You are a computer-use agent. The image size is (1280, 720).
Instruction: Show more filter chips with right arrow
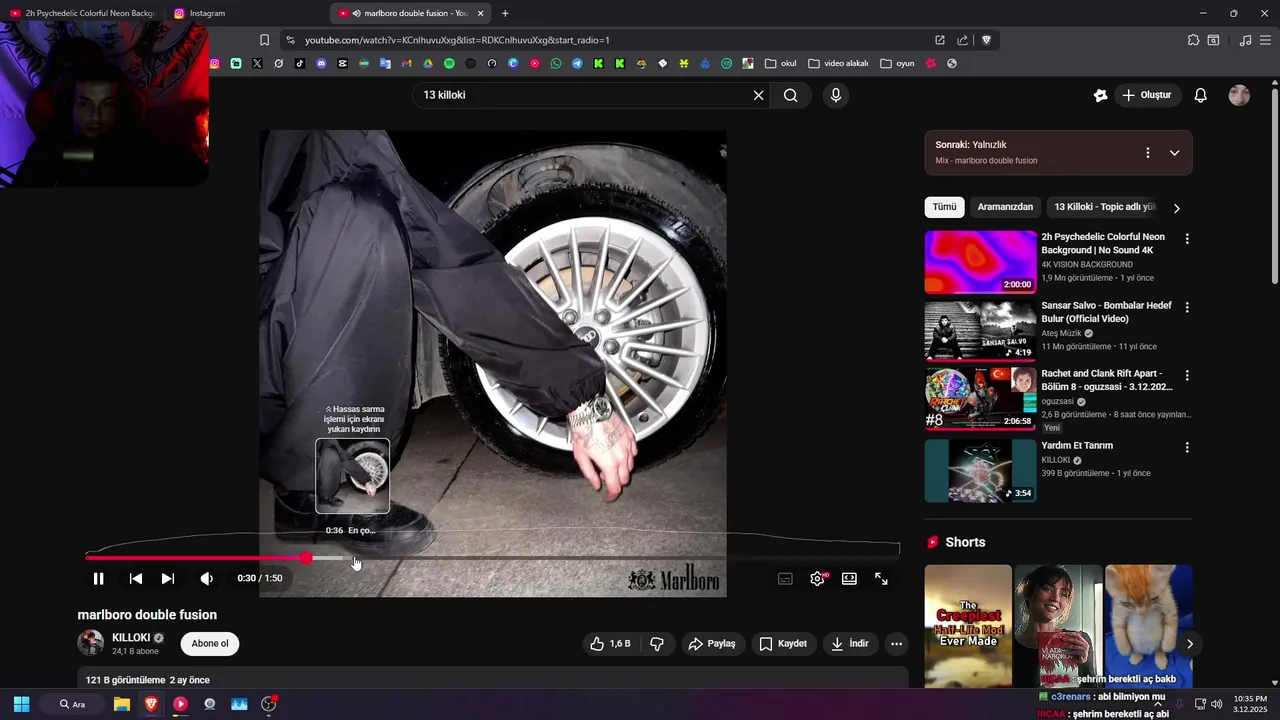1176,208
